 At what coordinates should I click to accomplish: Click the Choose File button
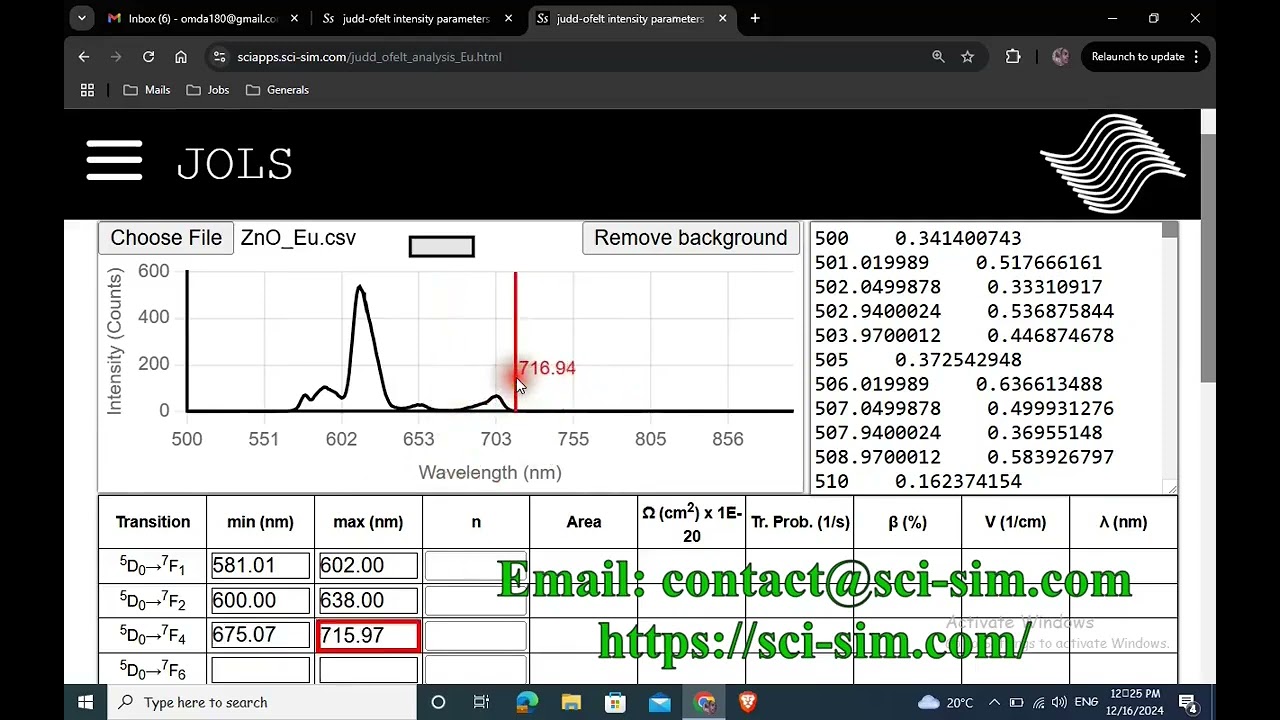coord(166,238)
